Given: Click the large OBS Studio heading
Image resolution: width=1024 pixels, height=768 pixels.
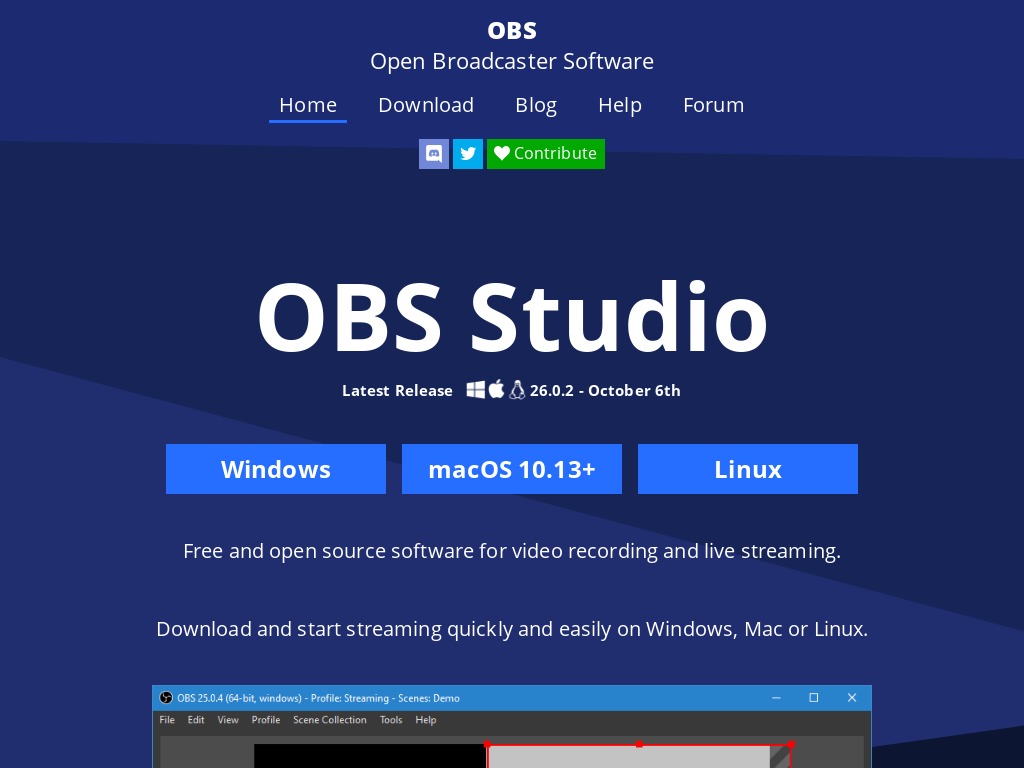Looking at the screenshot, I should coord(512,317).
